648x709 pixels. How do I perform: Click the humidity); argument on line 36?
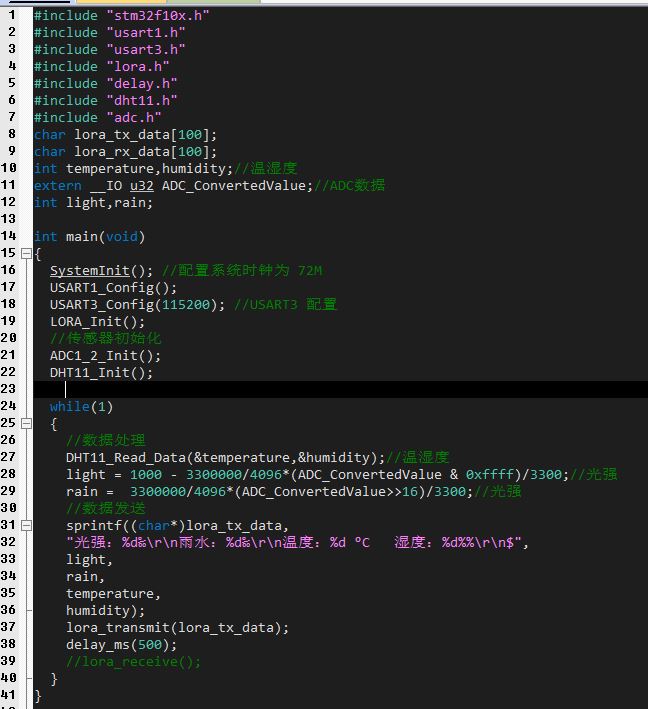[x=105, y=611]
